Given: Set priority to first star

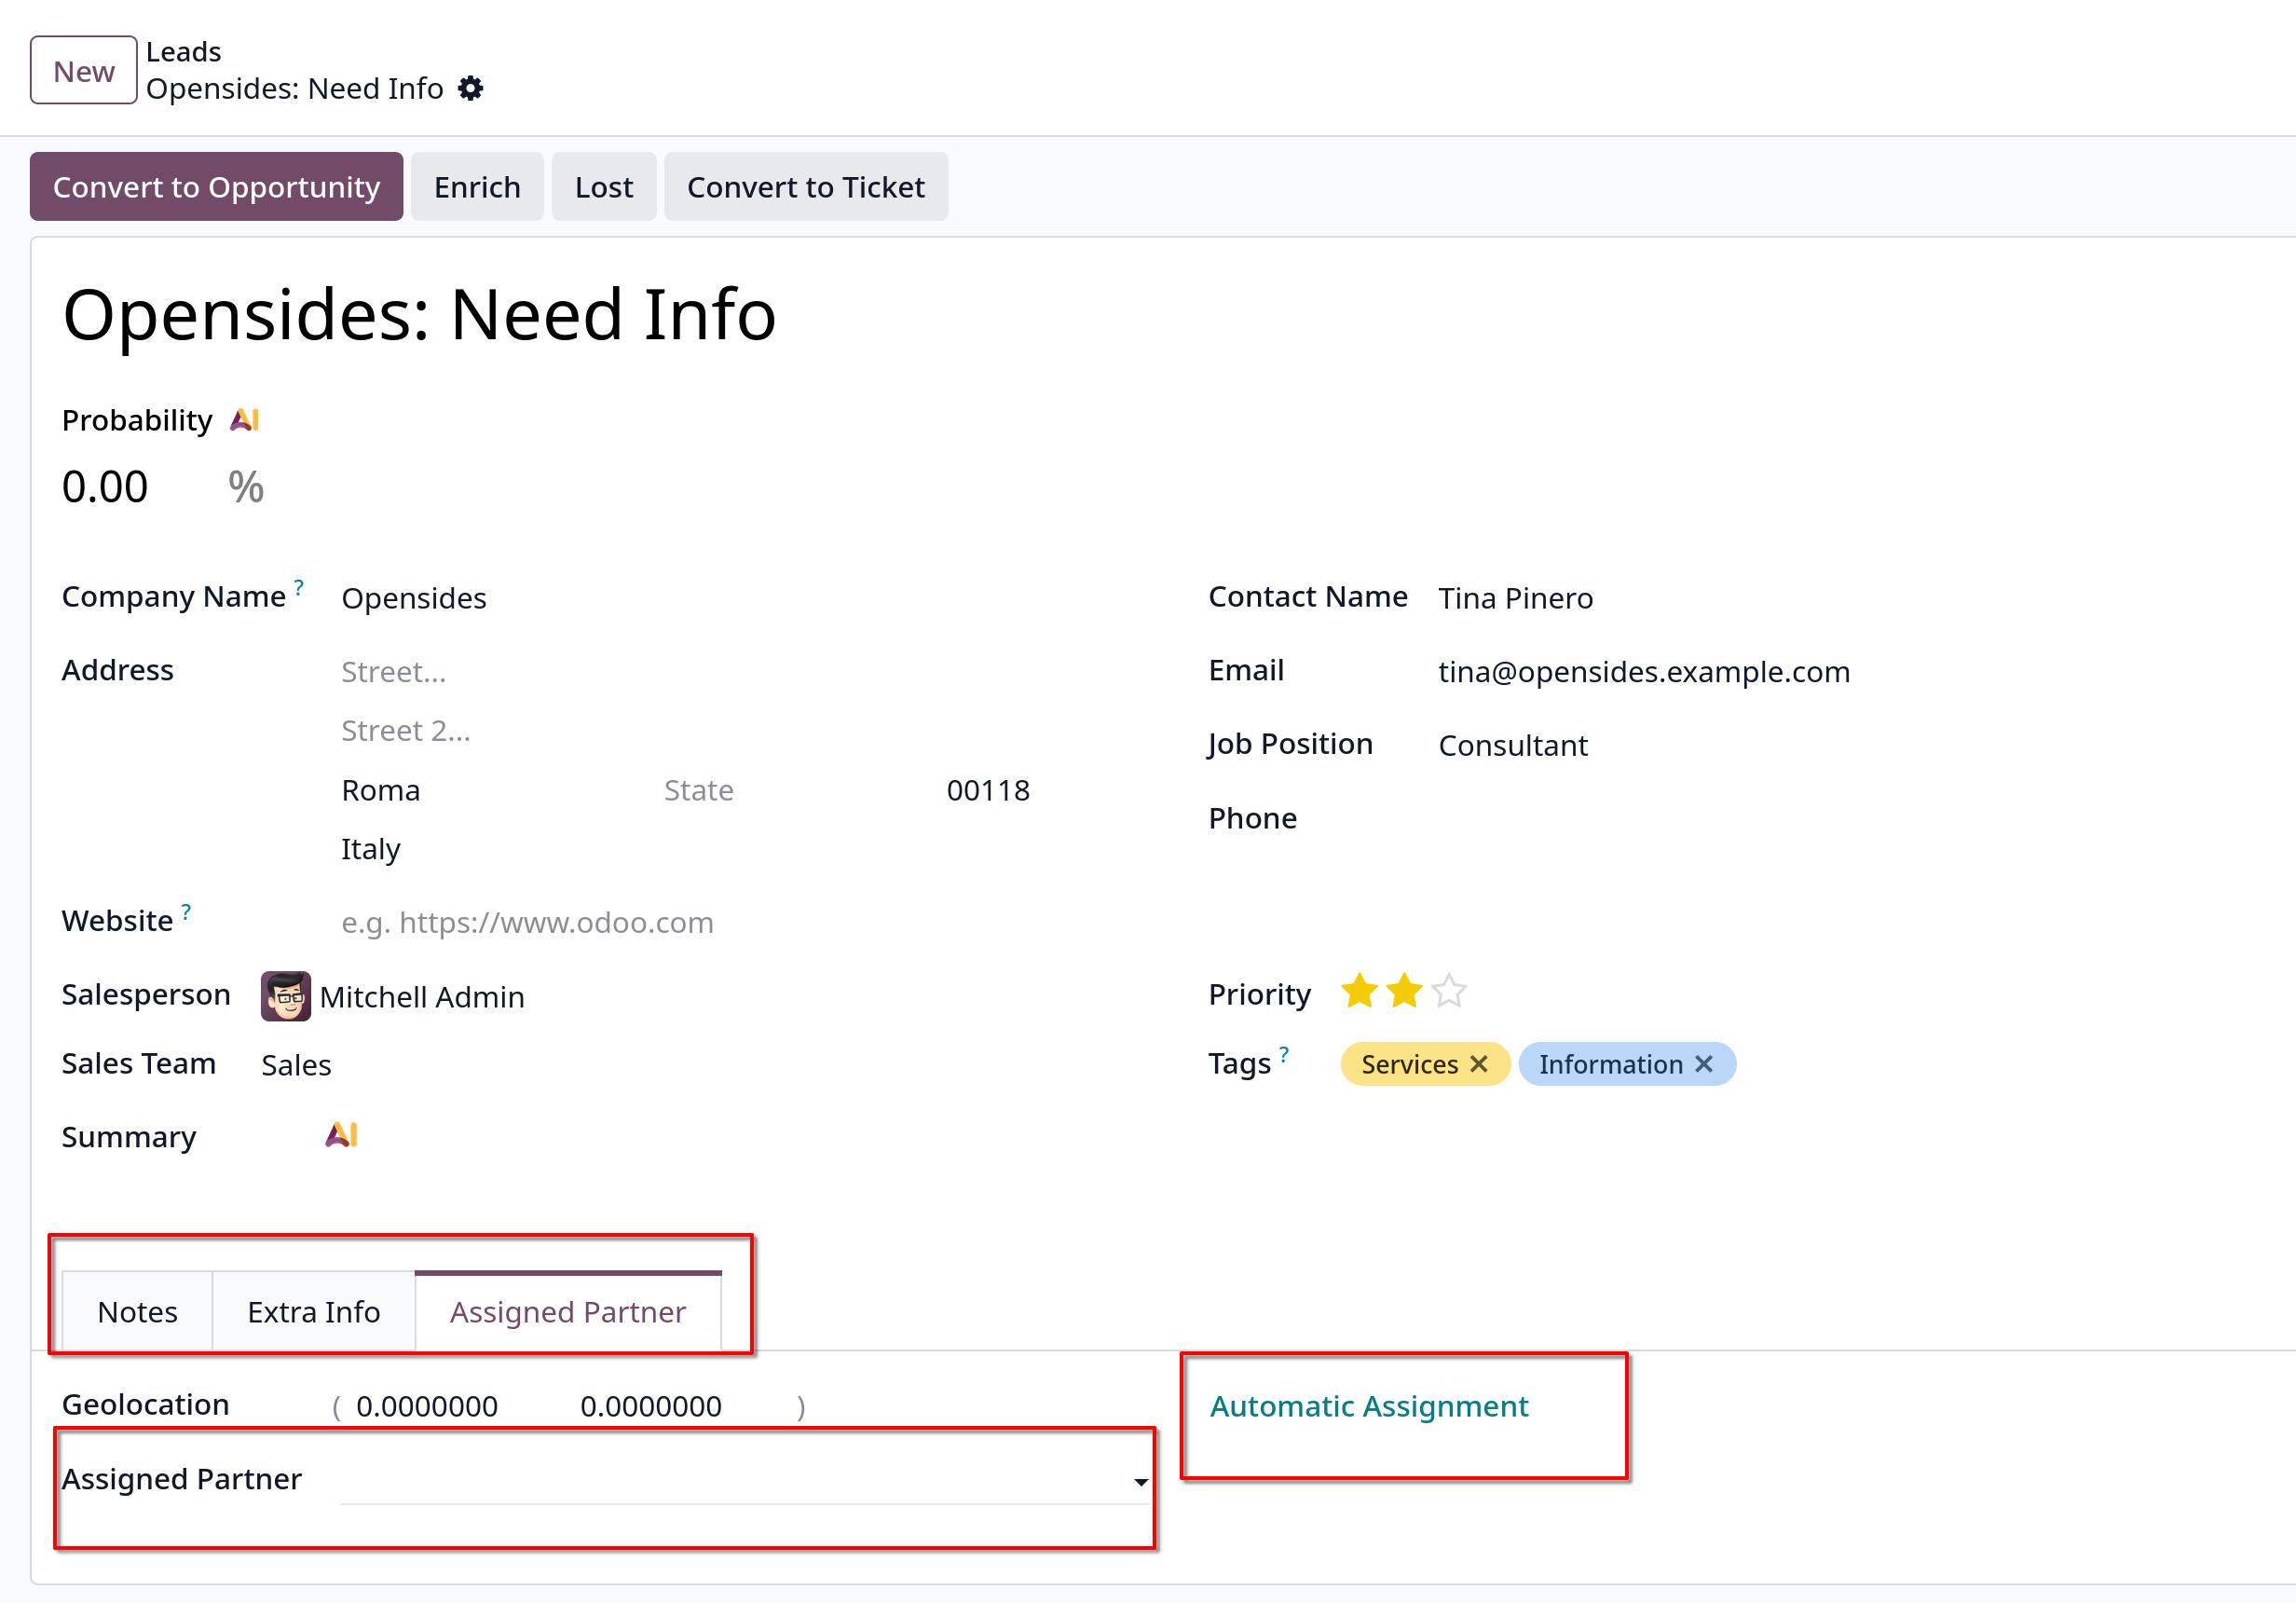Looking at the screenshot, I should tap(1360, 991).
